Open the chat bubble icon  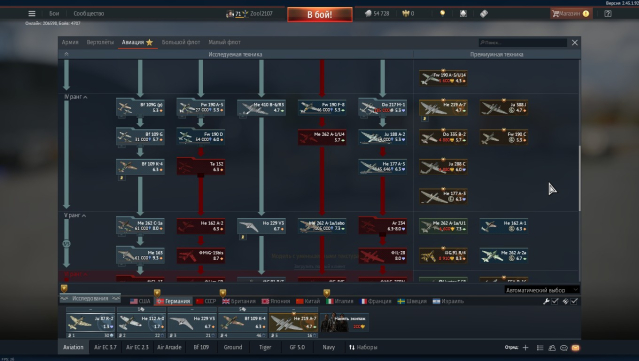[564, 348]
